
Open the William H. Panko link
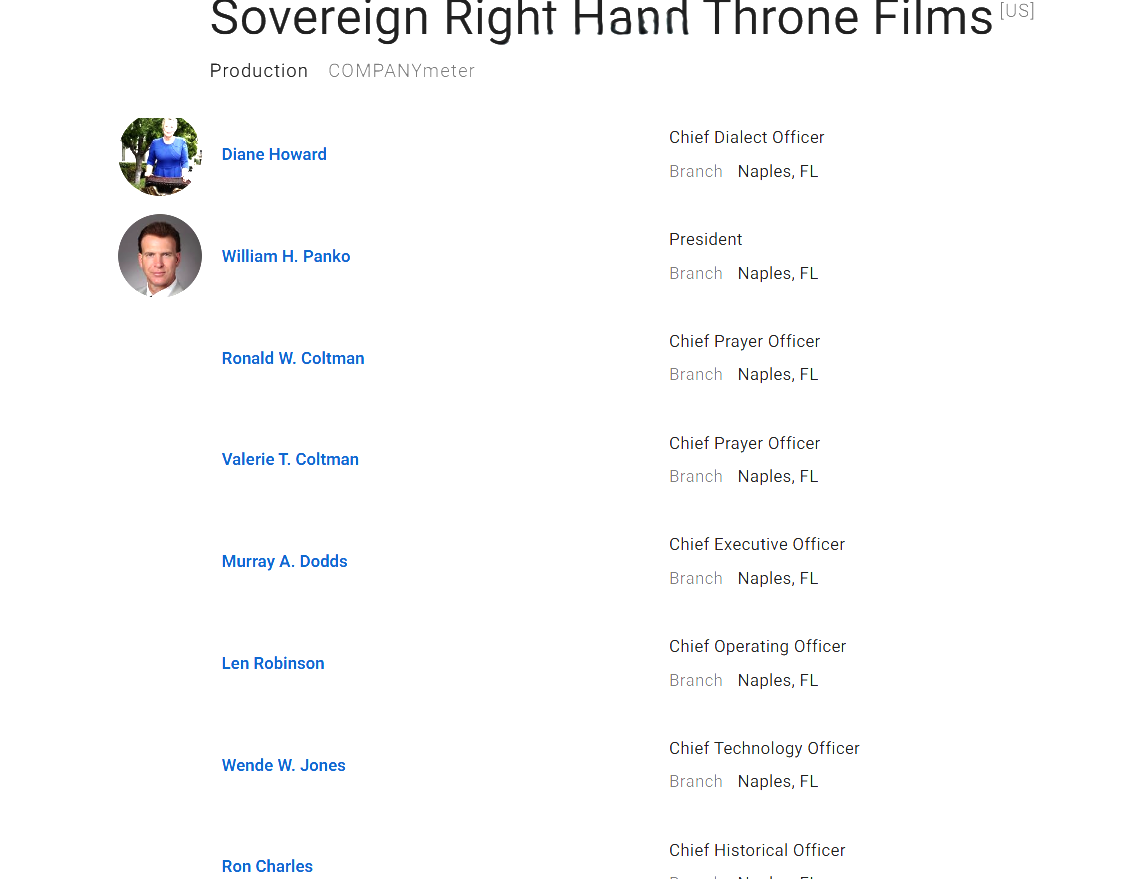click(286, 256)
